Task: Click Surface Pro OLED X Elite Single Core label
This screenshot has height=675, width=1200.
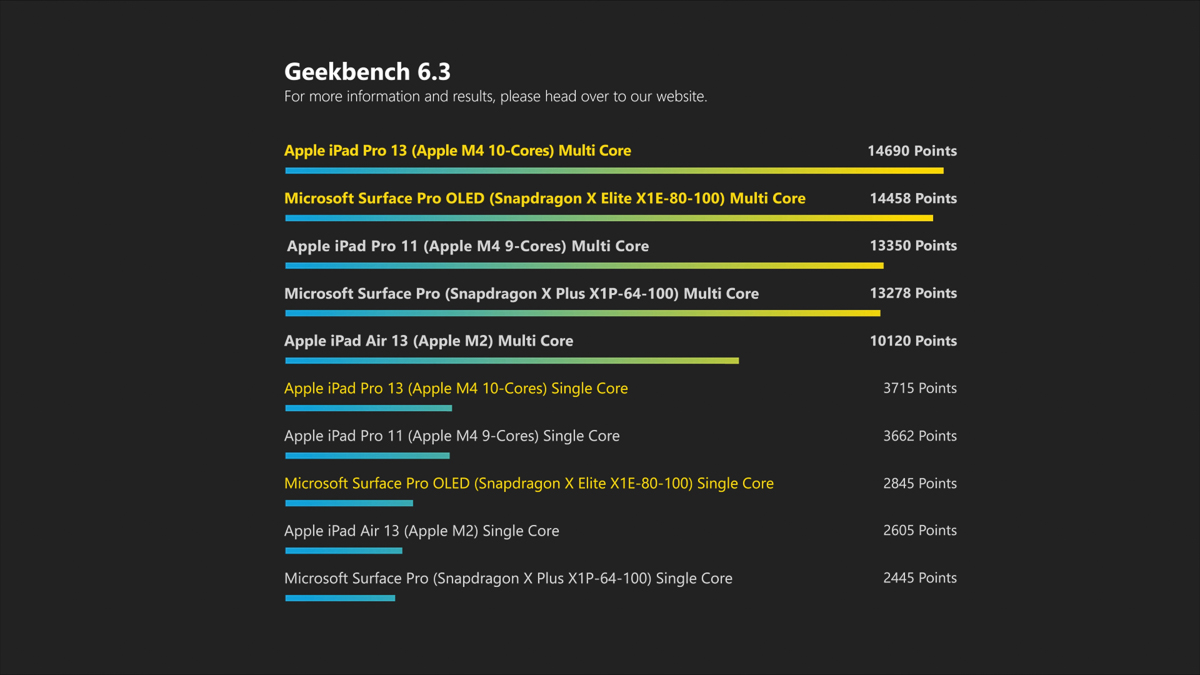Action: (x=528, y=483)
